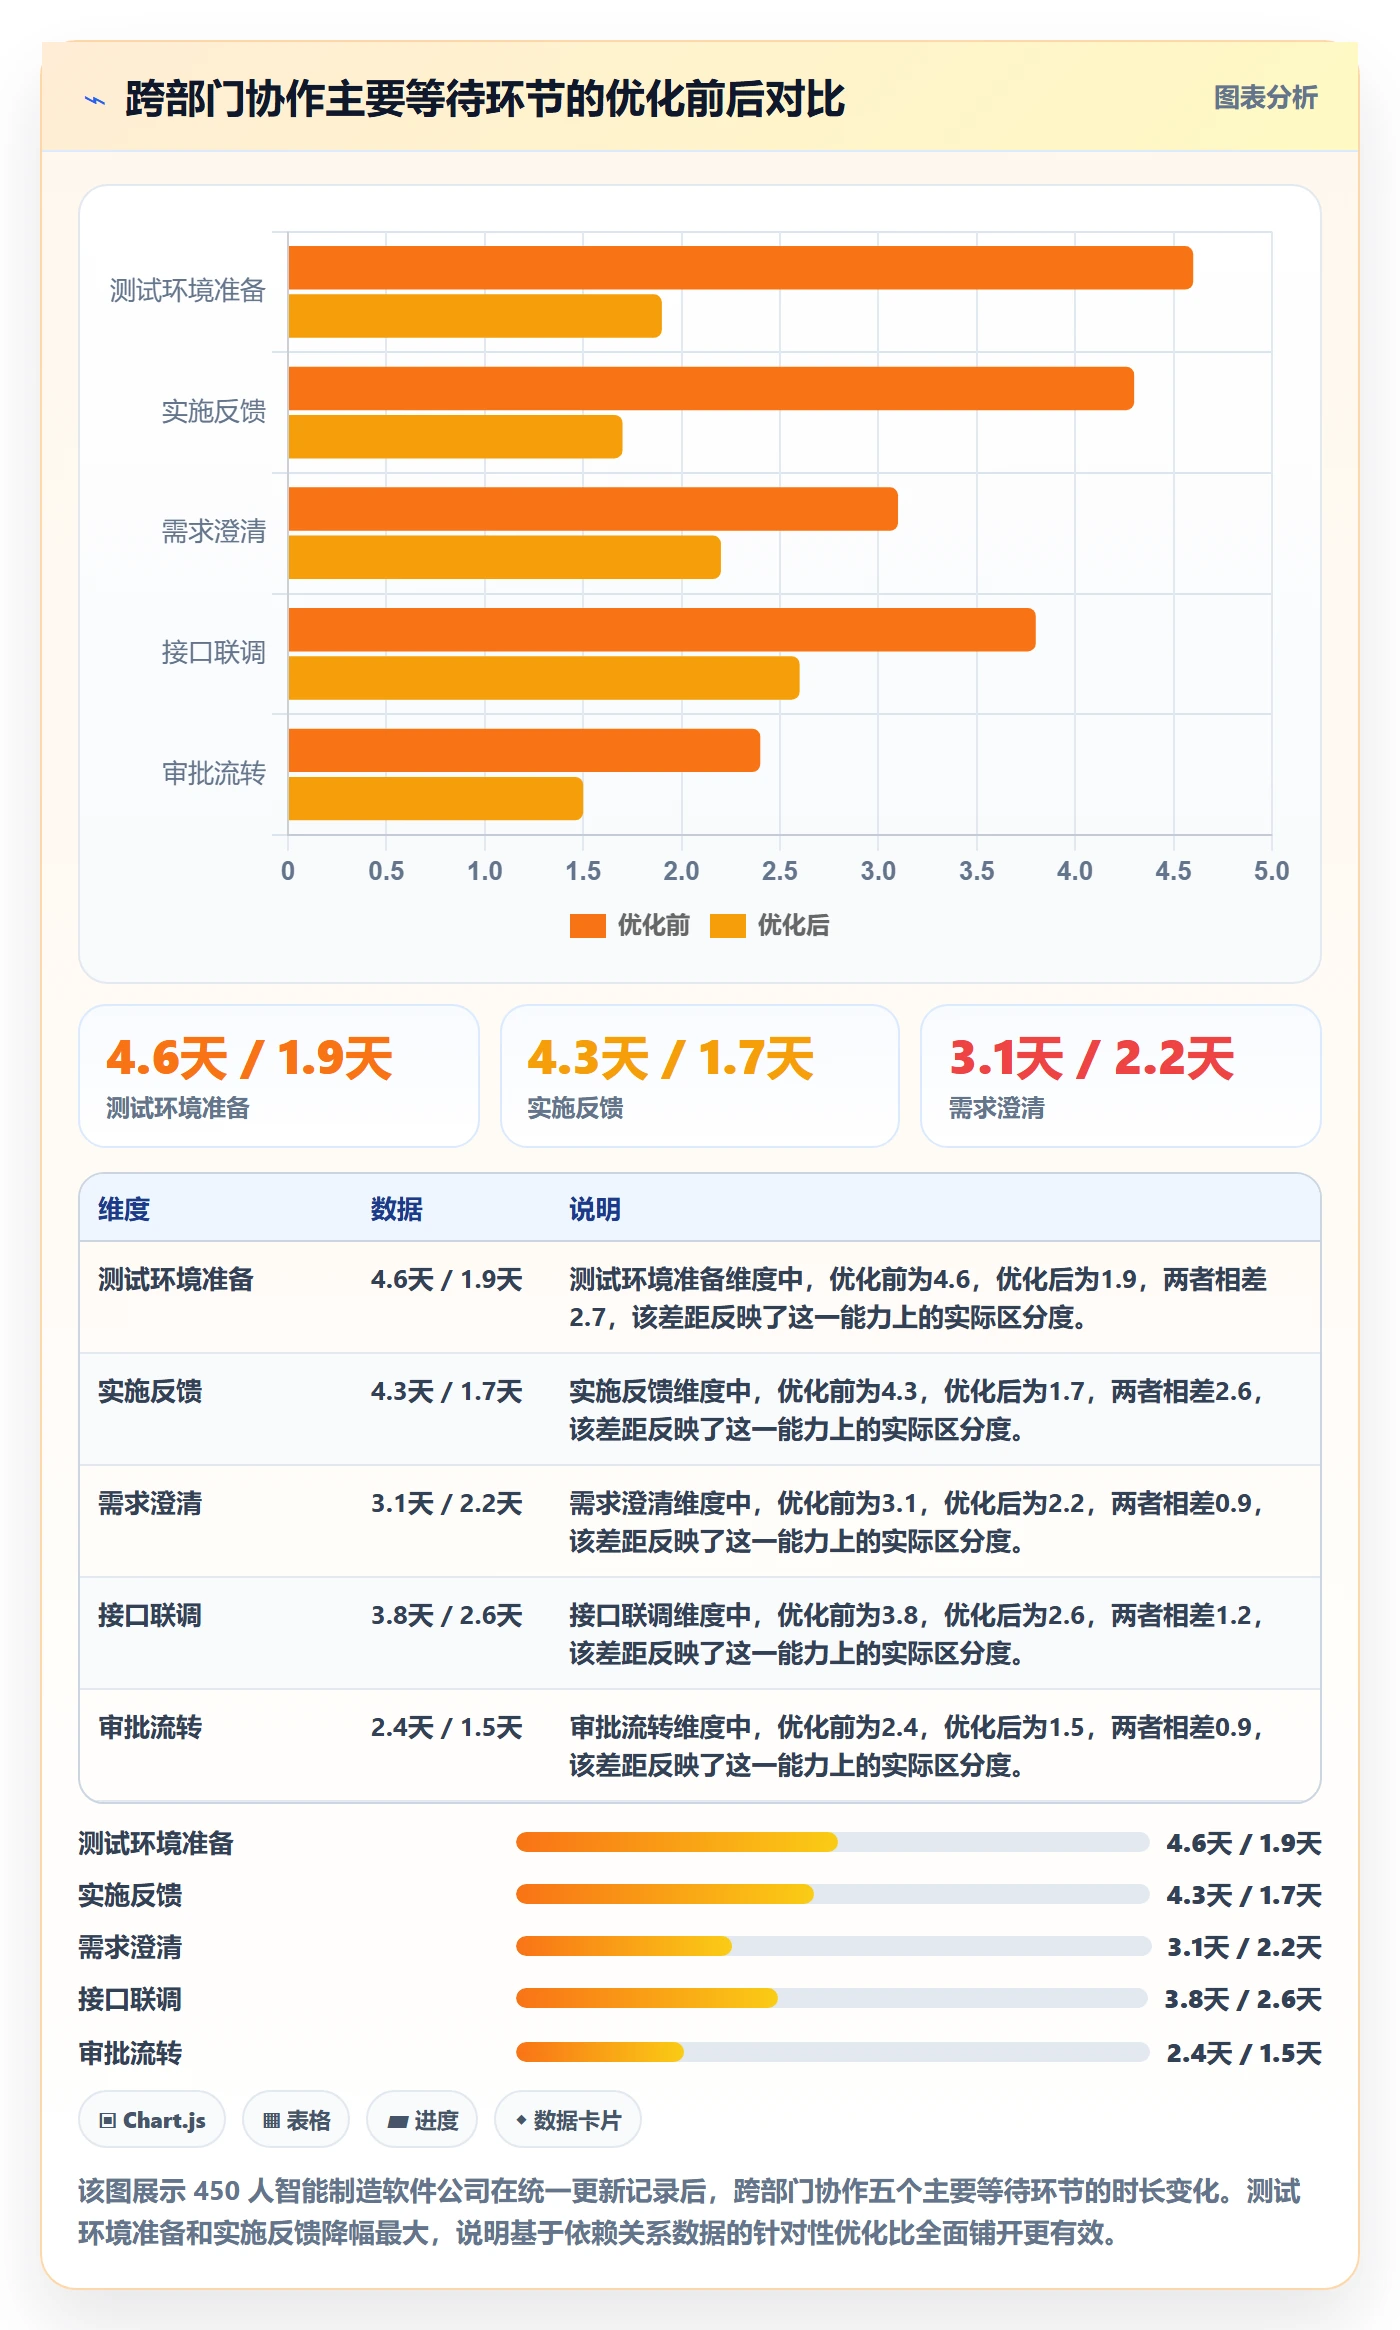Click the 图表分析 label in header
The width and height of the screenshot is (1400, 2330).
coord(1265,98)
